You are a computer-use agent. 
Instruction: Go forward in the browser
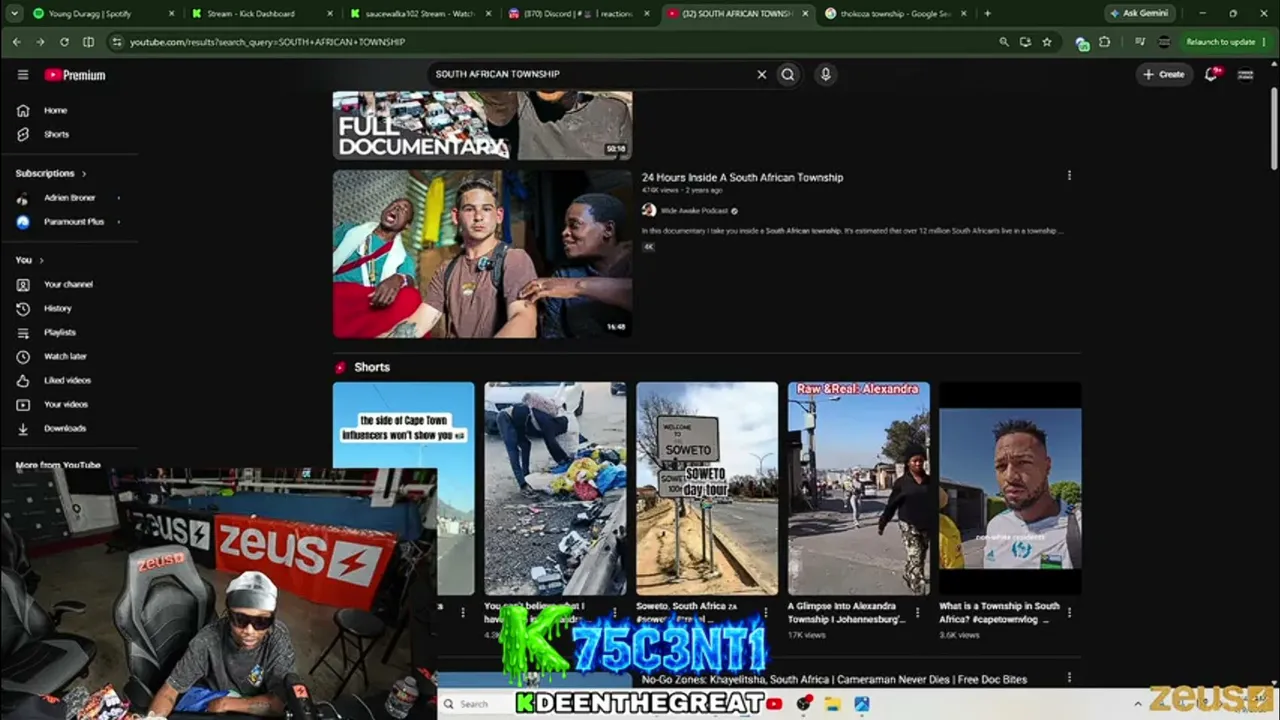click(40, 42)
